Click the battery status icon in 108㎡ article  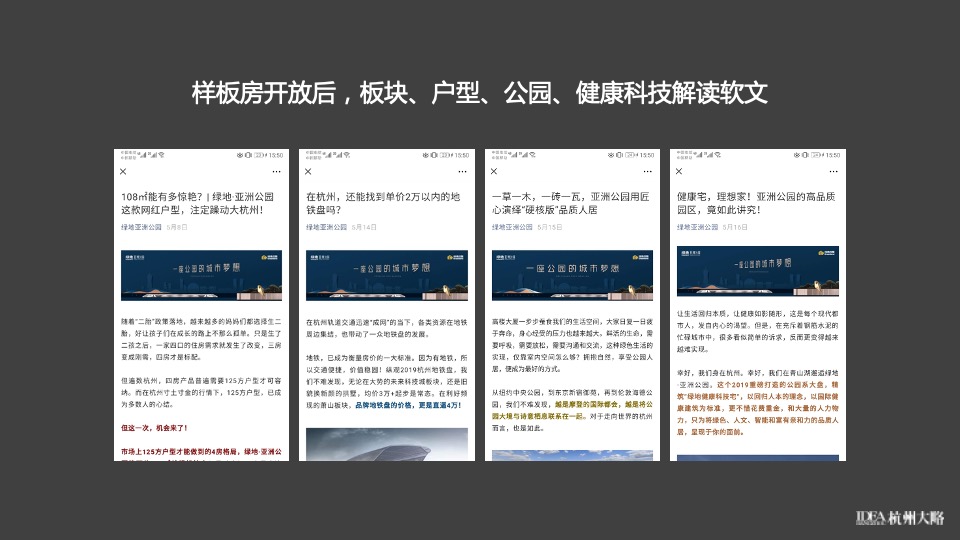pos(258,156)
